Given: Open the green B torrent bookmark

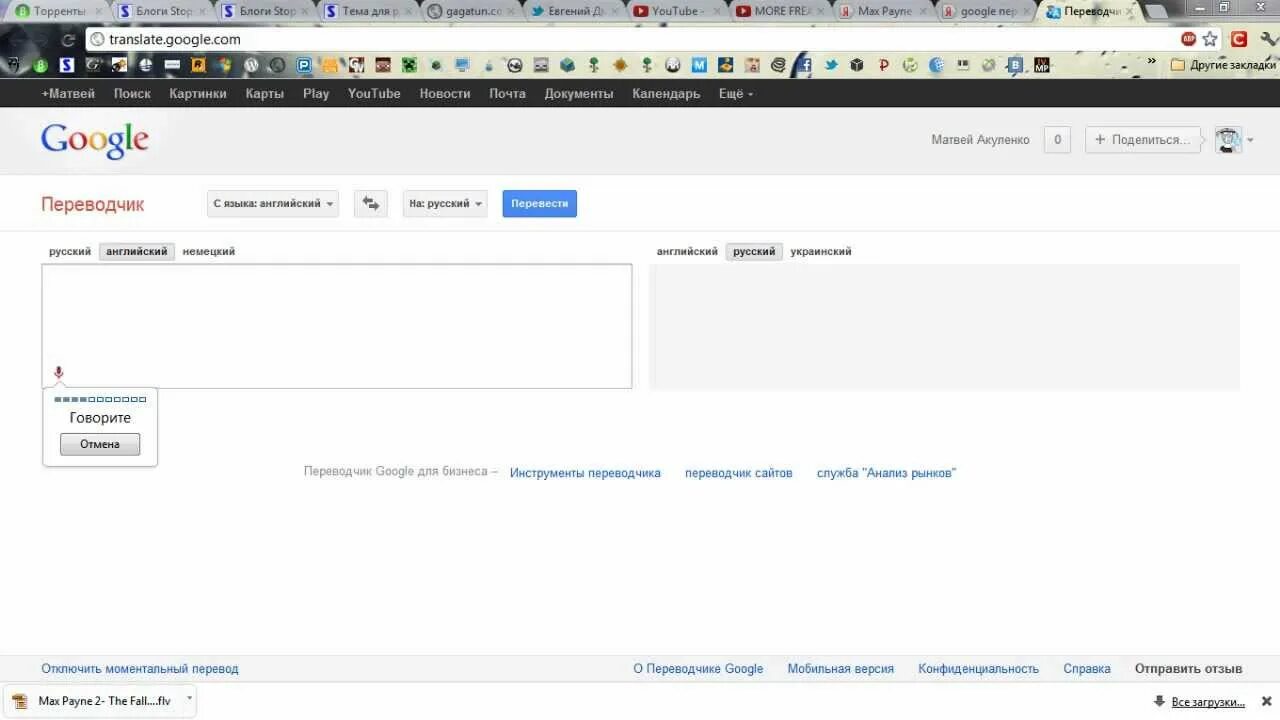Looking at the screenshot, I should (x=40, y=65).
